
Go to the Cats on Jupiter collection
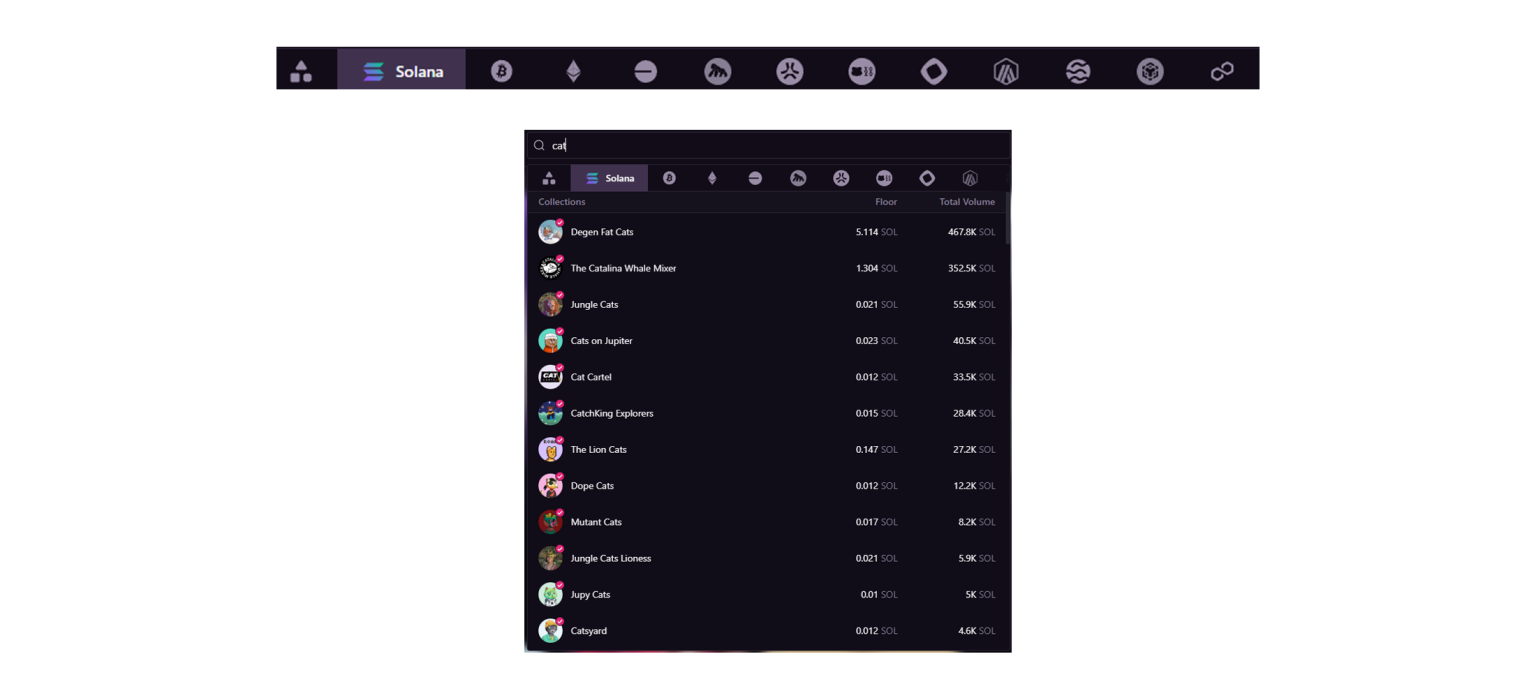[766, 341]
